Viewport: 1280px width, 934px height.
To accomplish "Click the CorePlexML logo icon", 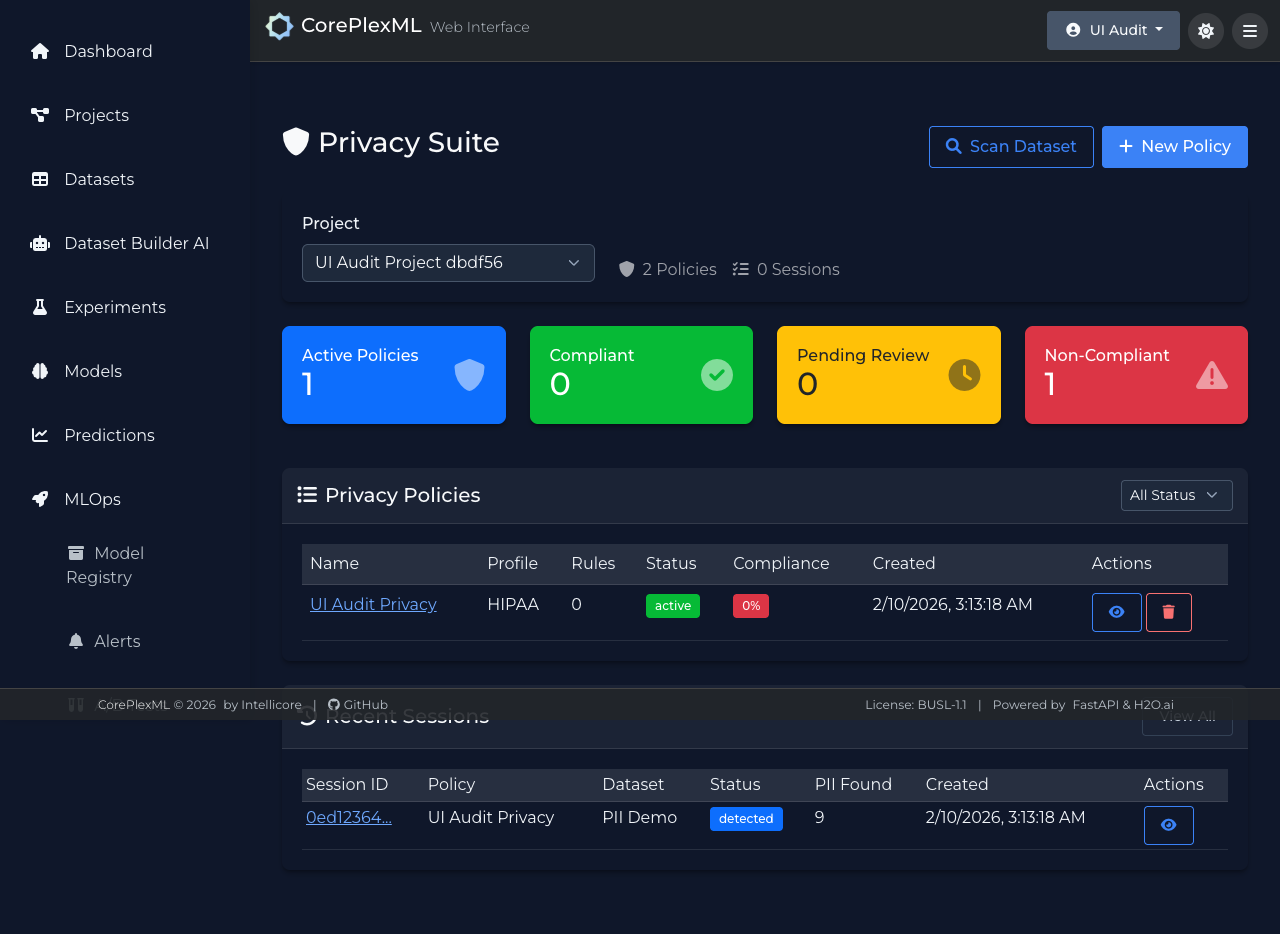I will click(x=279, y=27).
